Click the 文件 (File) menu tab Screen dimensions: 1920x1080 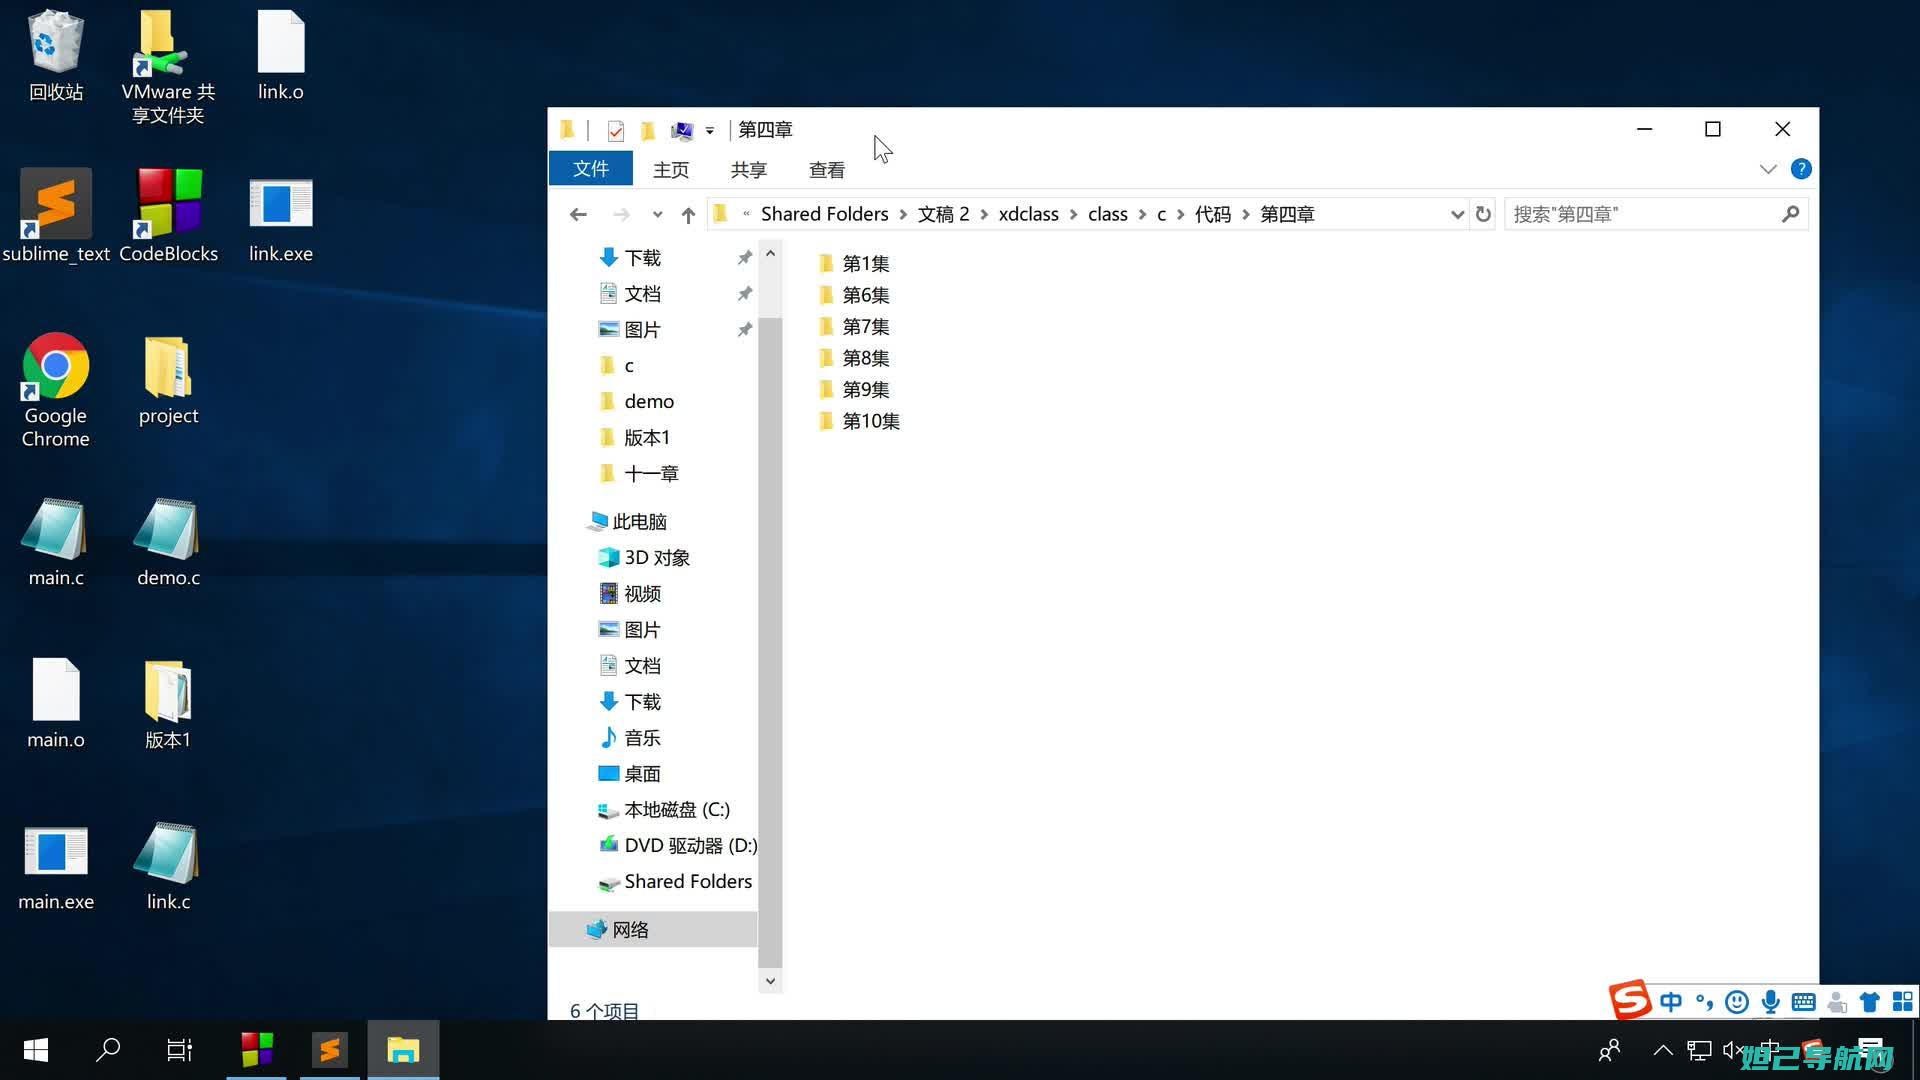588,169
